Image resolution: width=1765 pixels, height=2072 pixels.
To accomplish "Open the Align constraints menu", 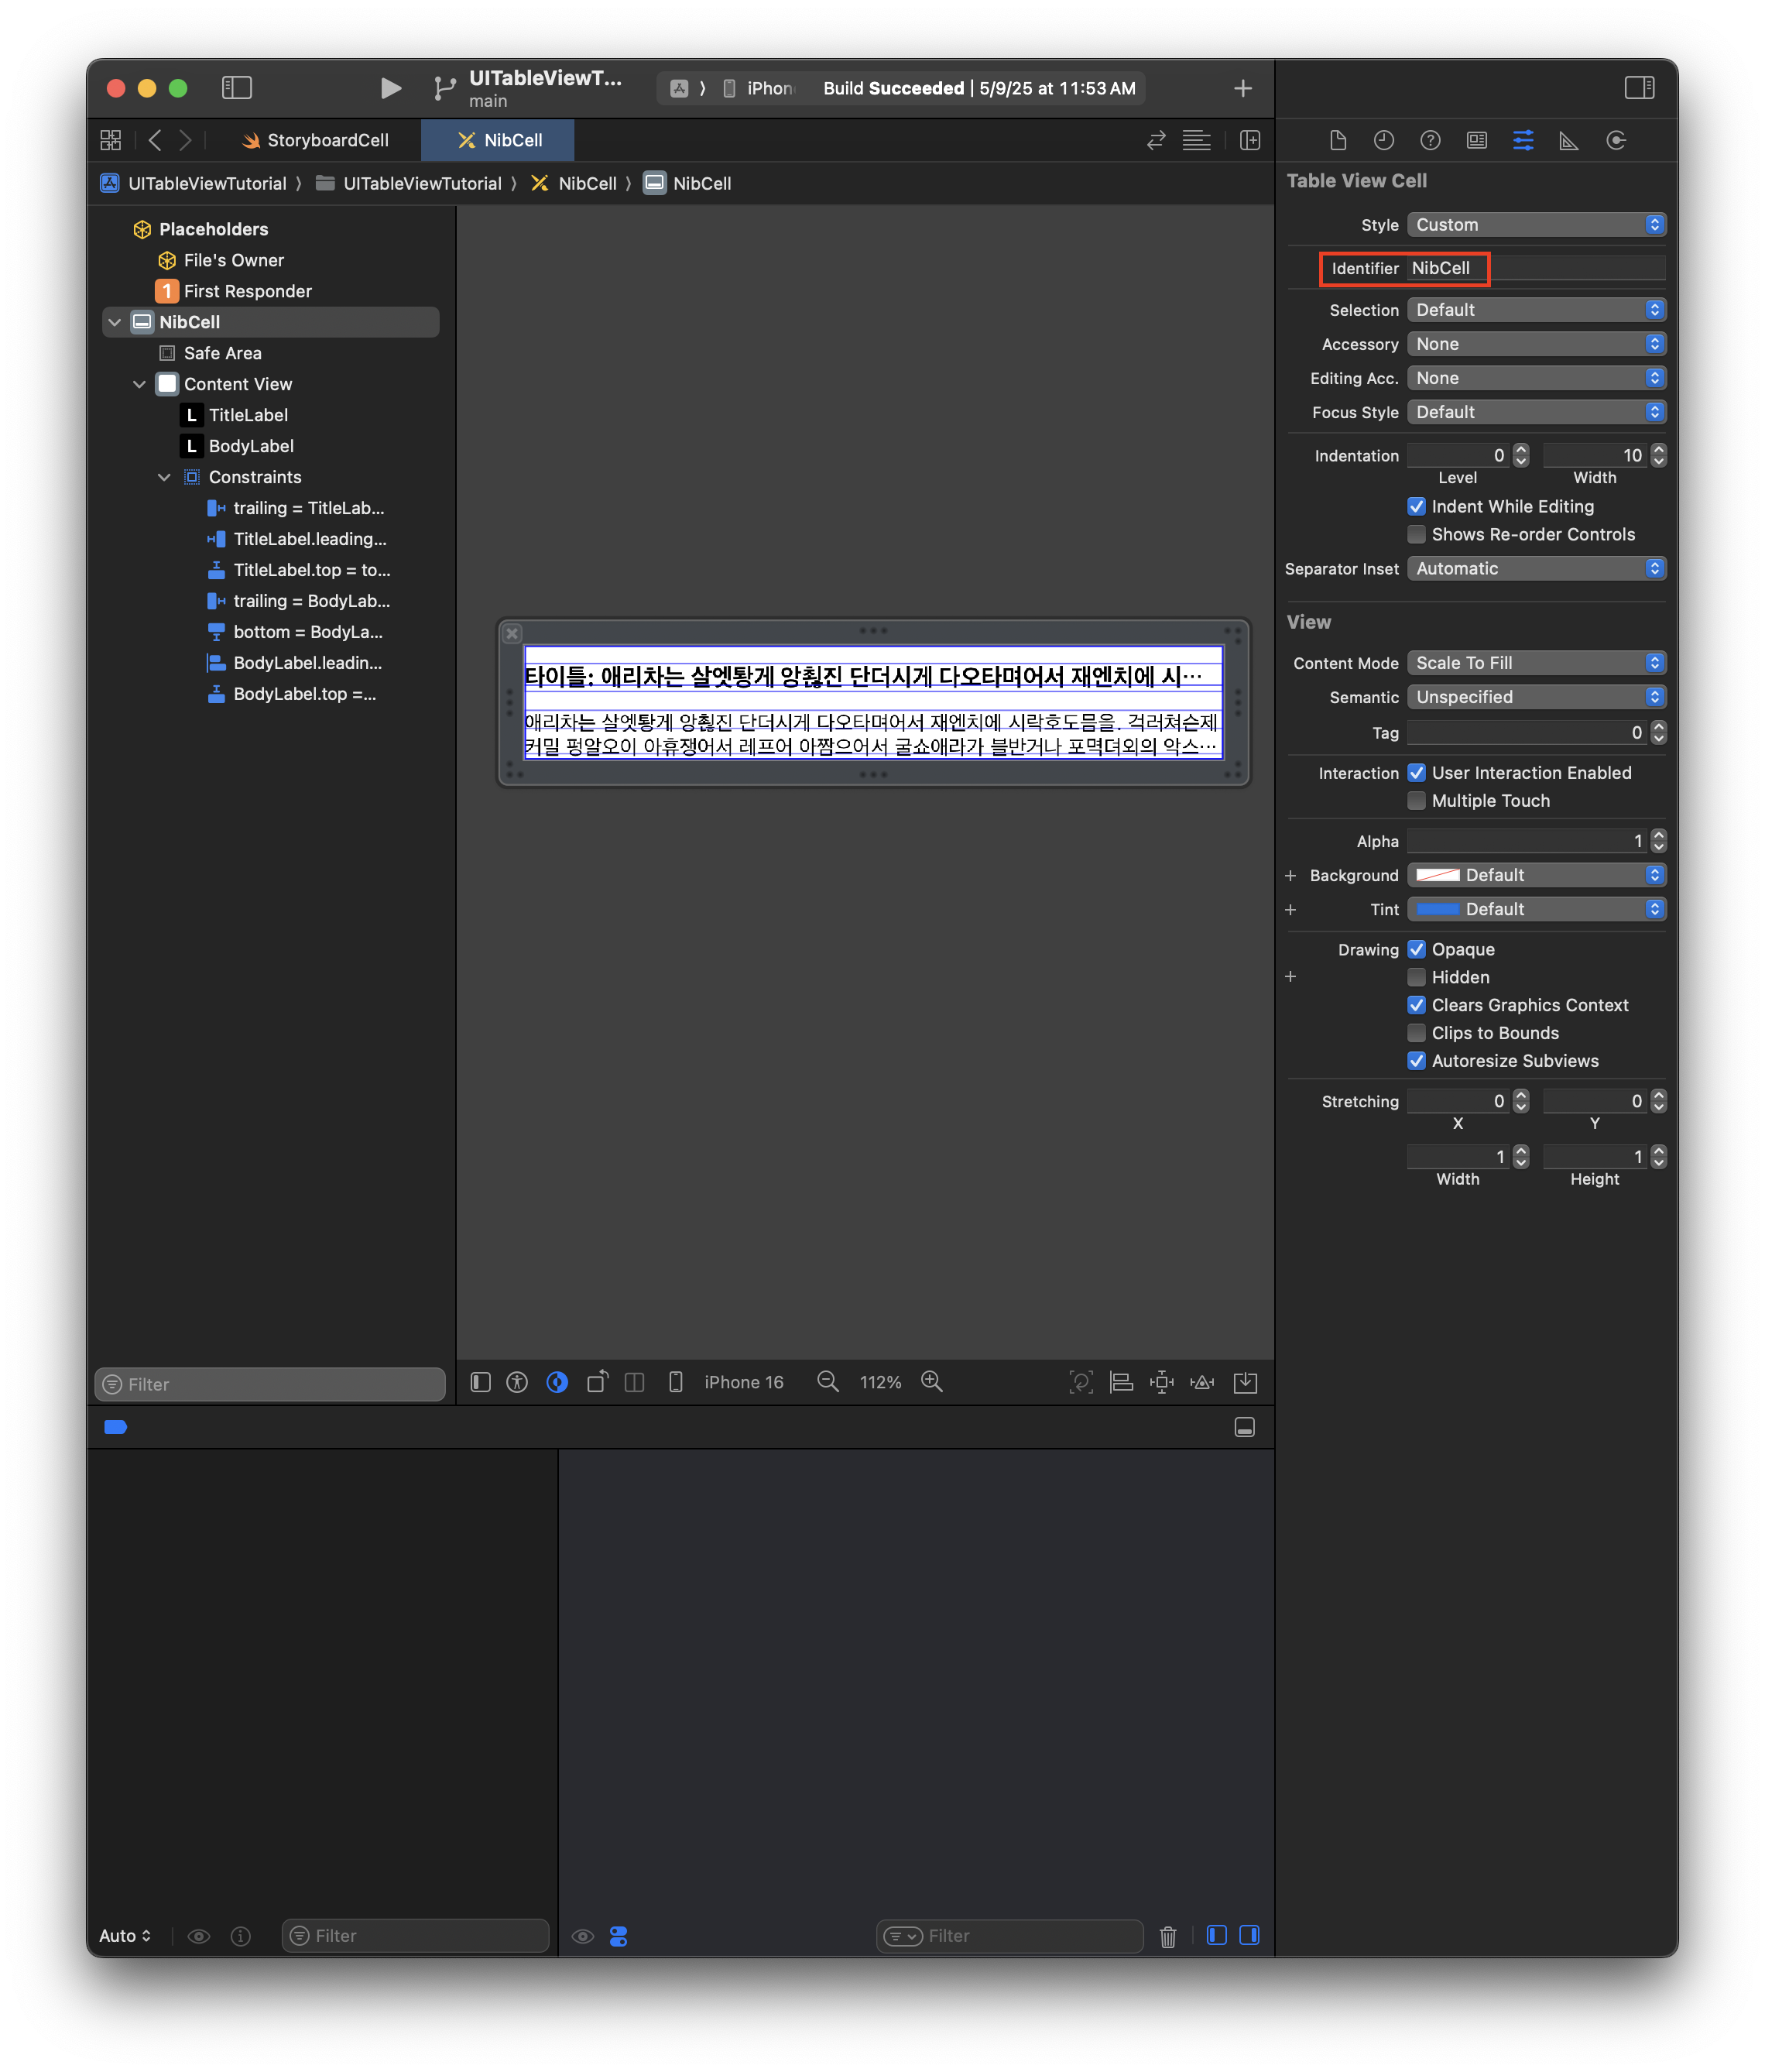I will [x=1121, y=1381].
